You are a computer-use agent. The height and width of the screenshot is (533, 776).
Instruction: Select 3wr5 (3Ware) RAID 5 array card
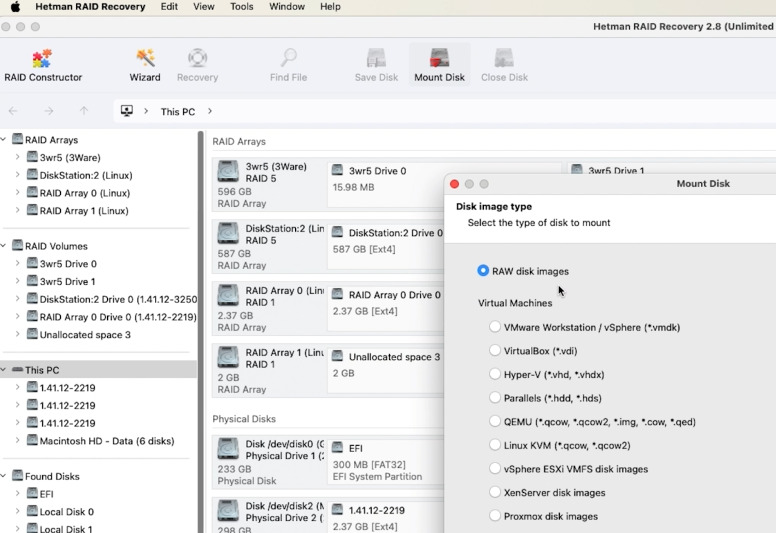coord(268,185)
